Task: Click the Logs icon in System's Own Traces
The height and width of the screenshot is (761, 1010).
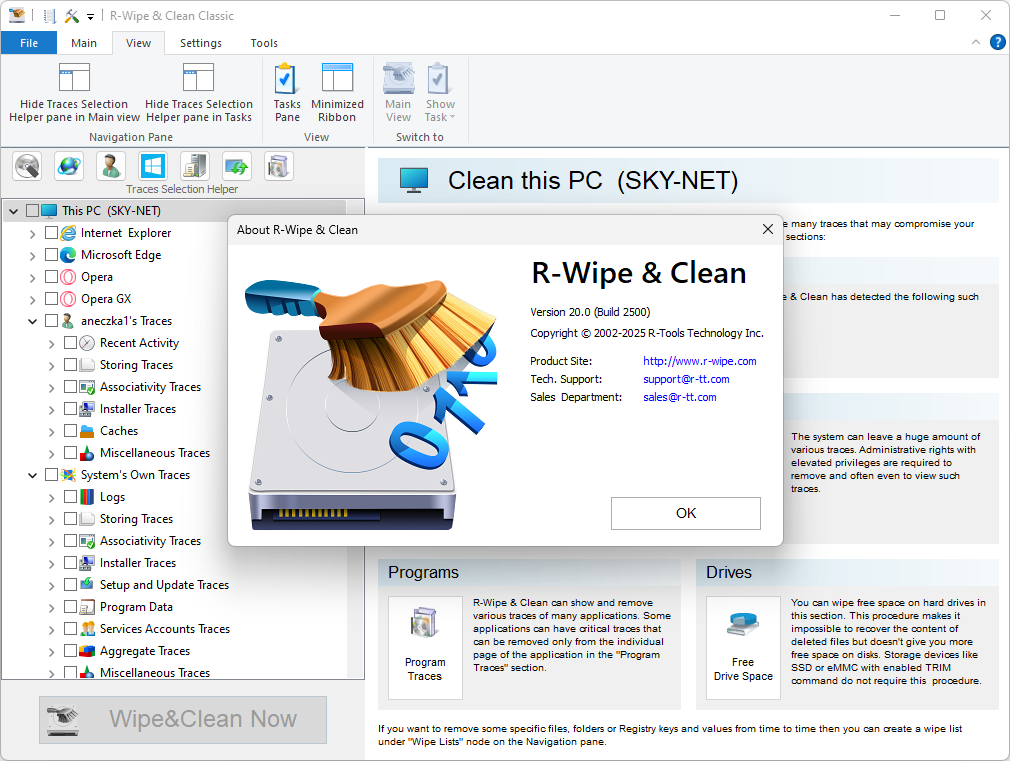Action: pyautogui.click(x=87, y=497)
